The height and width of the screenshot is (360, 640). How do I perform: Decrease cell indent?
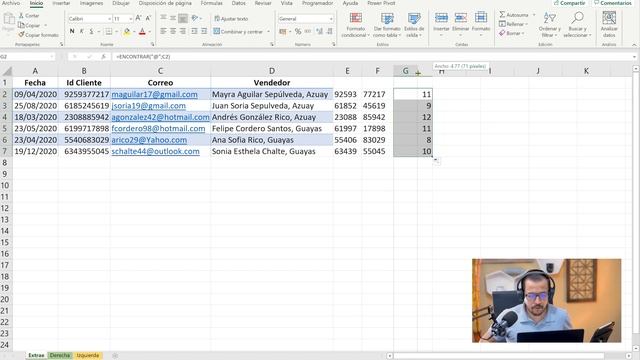pyautogui.click(x=194, y=31)
